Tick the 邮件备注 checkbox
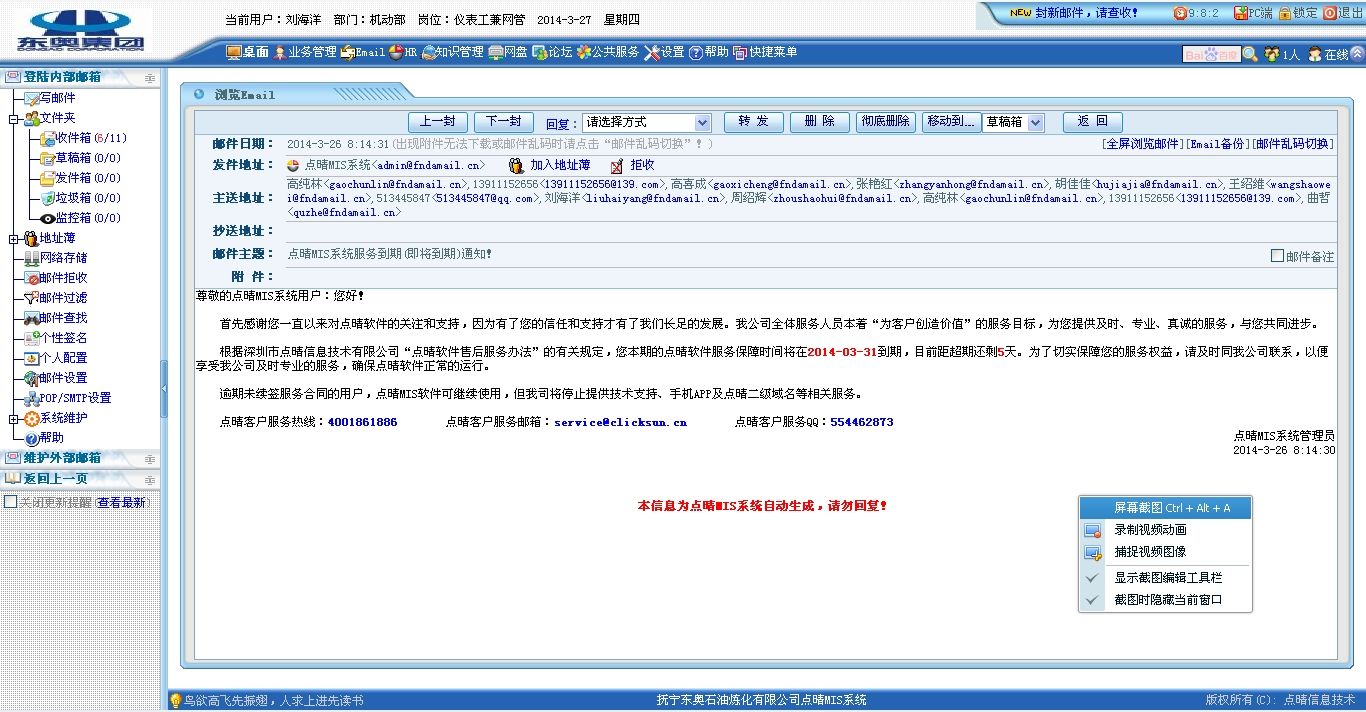This screenshot has width=1366, height=712. 1277,256
